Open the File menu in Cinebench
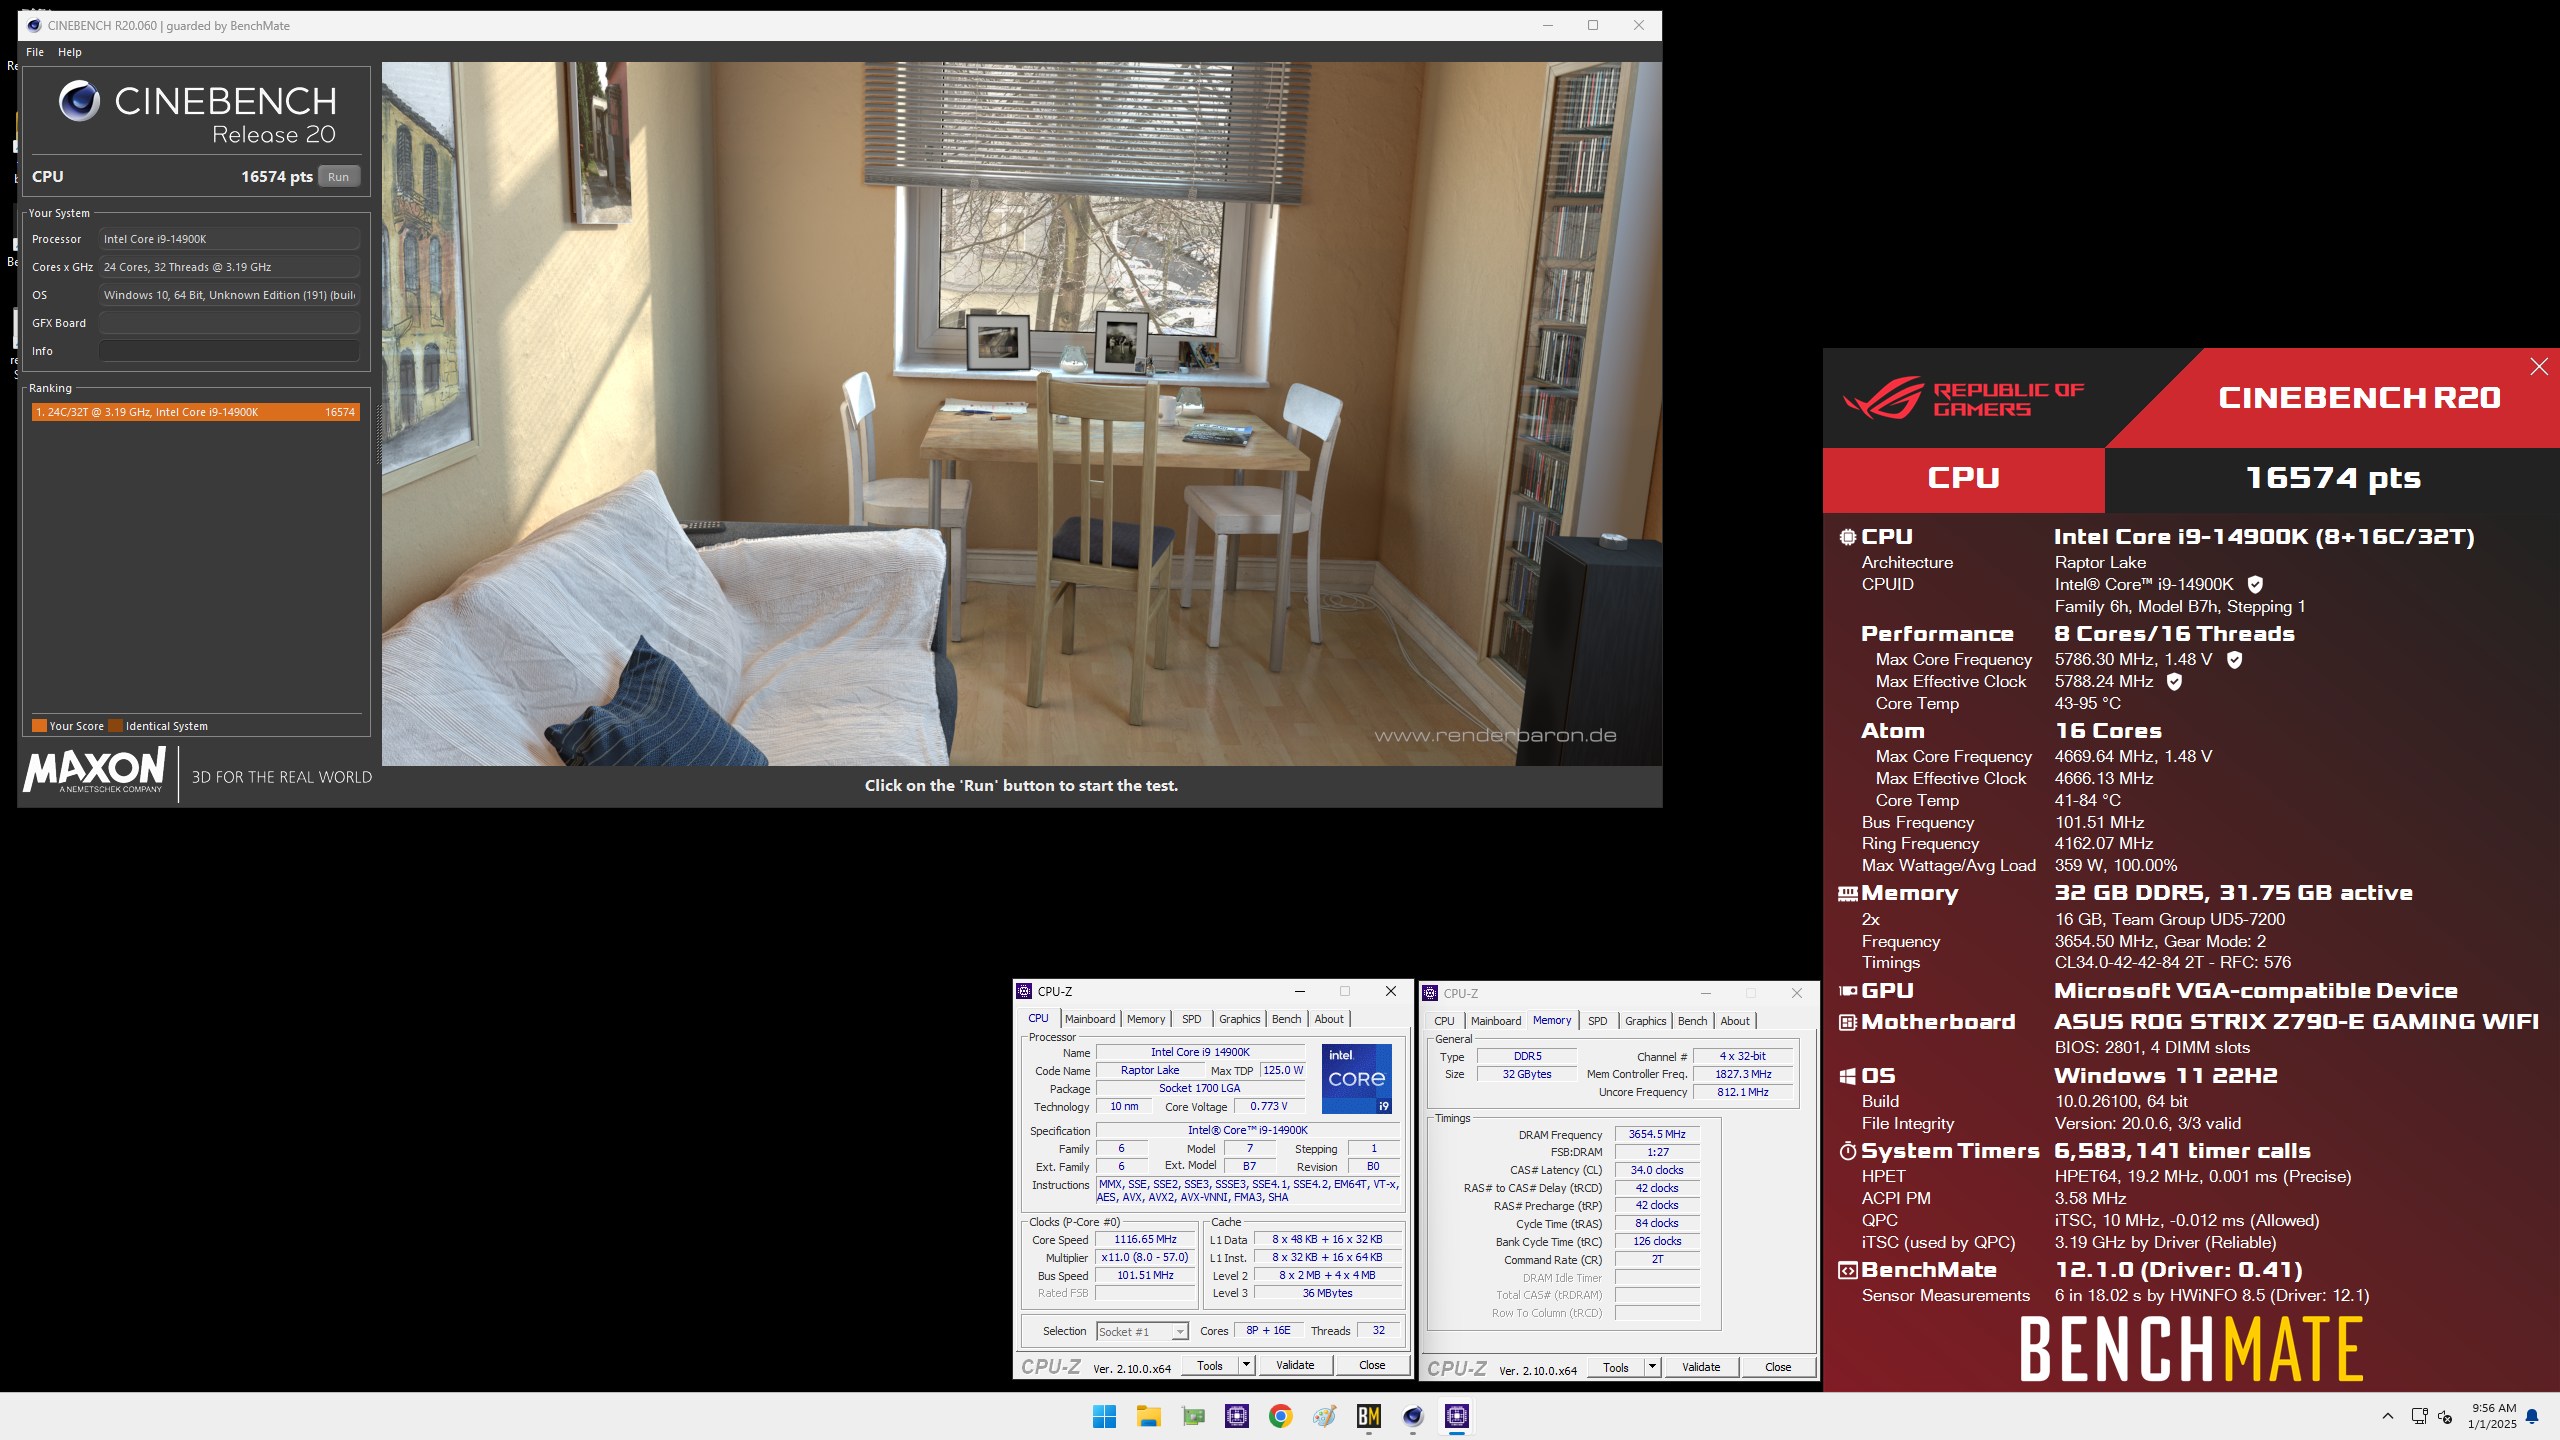Image resolution: width=2560 pixels, height=1440 pixels. point(35,52)
